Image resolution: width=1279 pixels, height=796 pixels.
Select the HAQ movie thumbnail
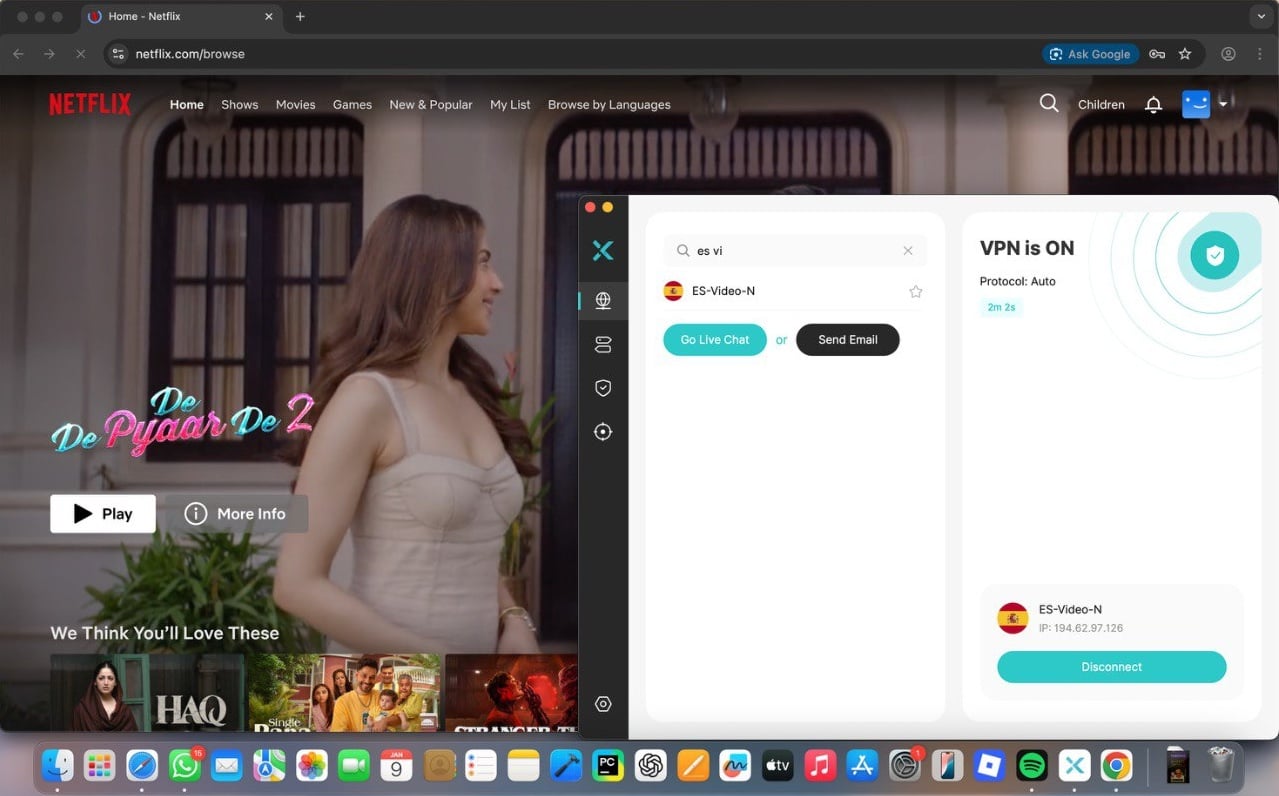point(147,692)
